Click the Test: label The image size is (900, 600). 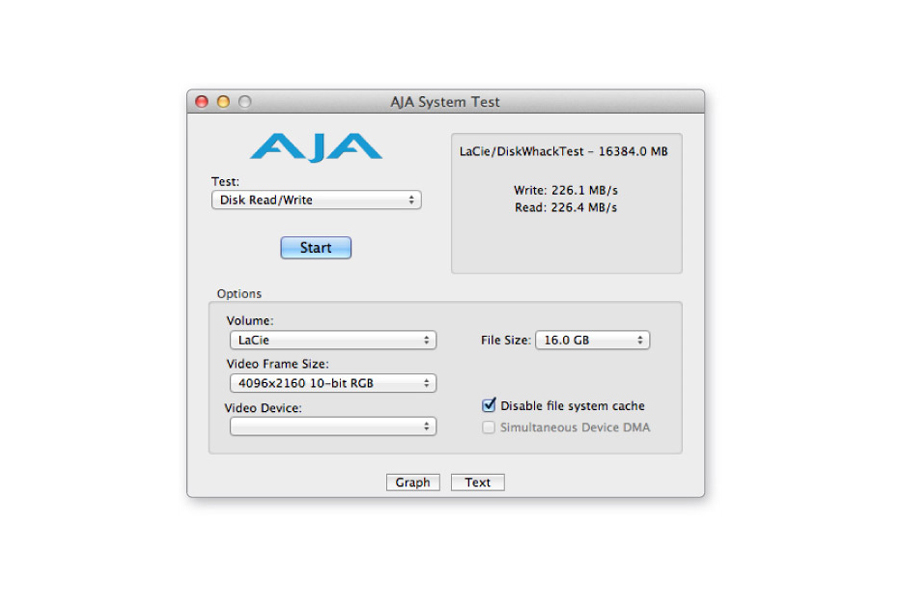click(225, 181)
